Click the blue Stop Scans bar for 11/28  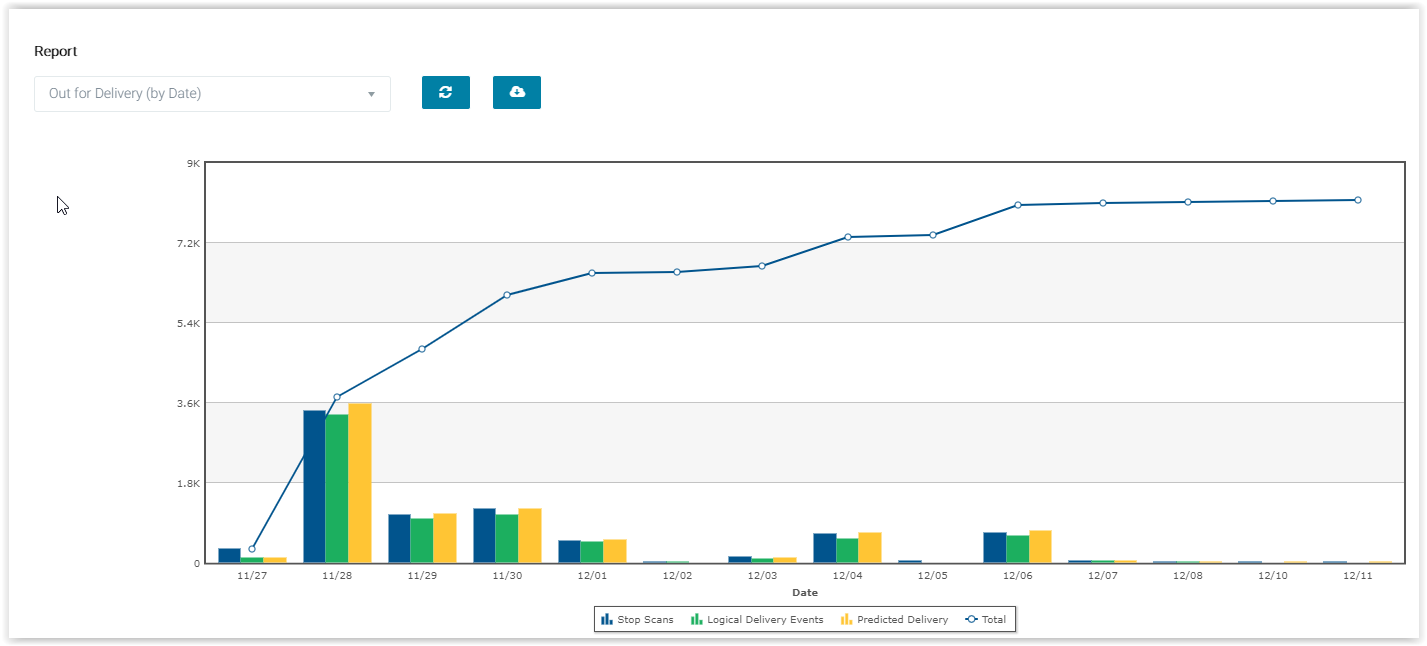tap(314, 487)
